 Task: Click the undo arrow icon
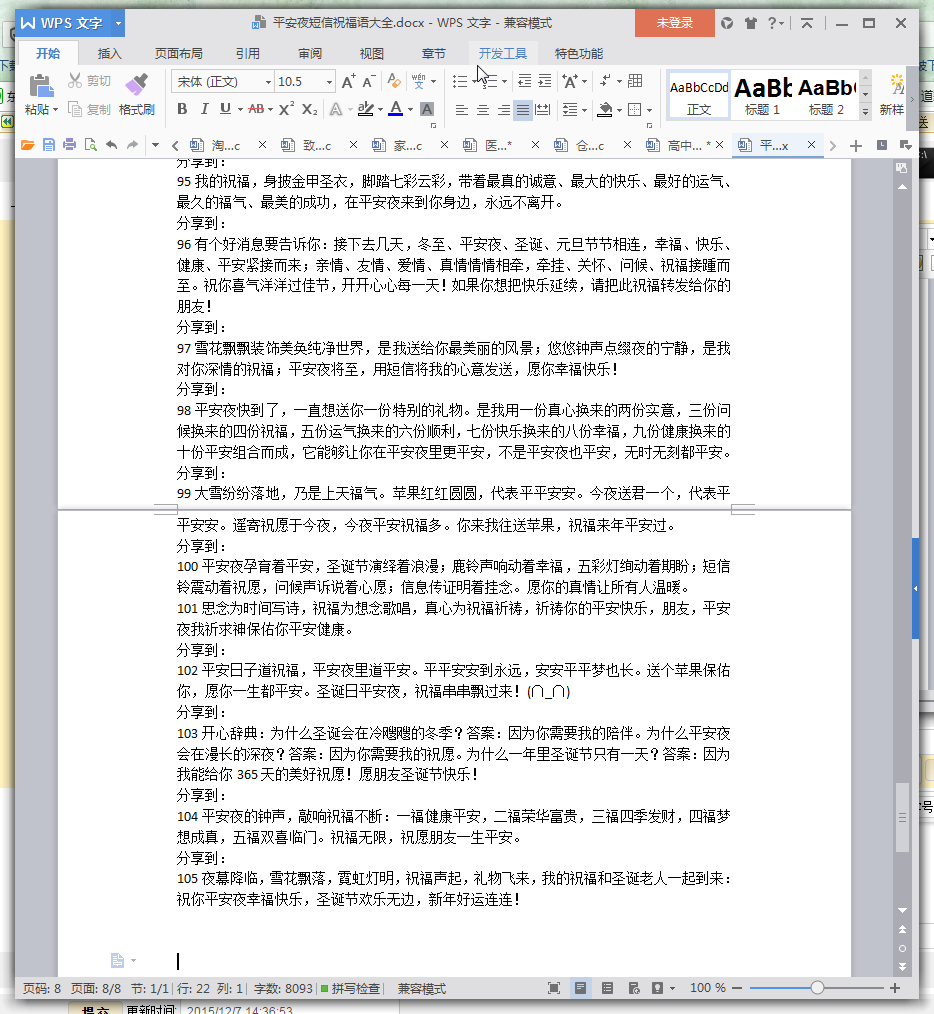coord(111,146)
